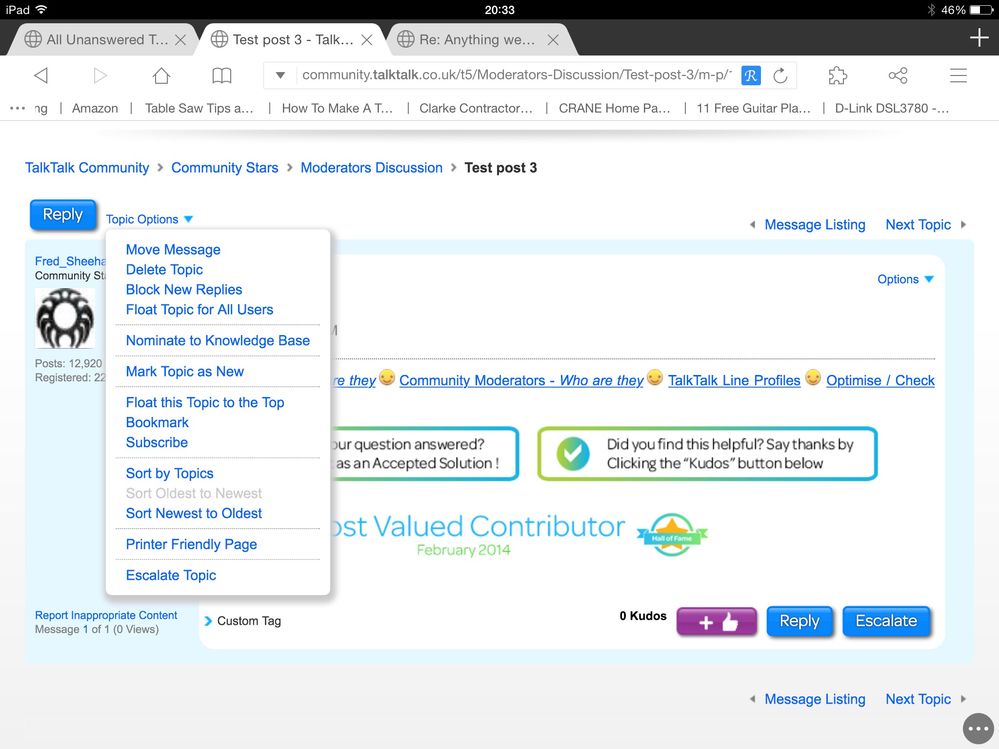The width and height of the screenshot is (999, 749).
Task: Show more bookmarks via bar ellipsis
Action: 17,108
